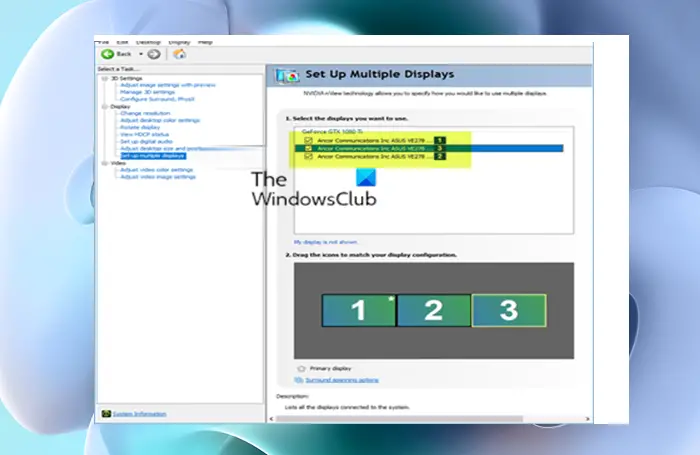Open the Back history dropdown arrow
Image resolution: width=700 pixels, height=455 pixels.
tap(141, 54)
